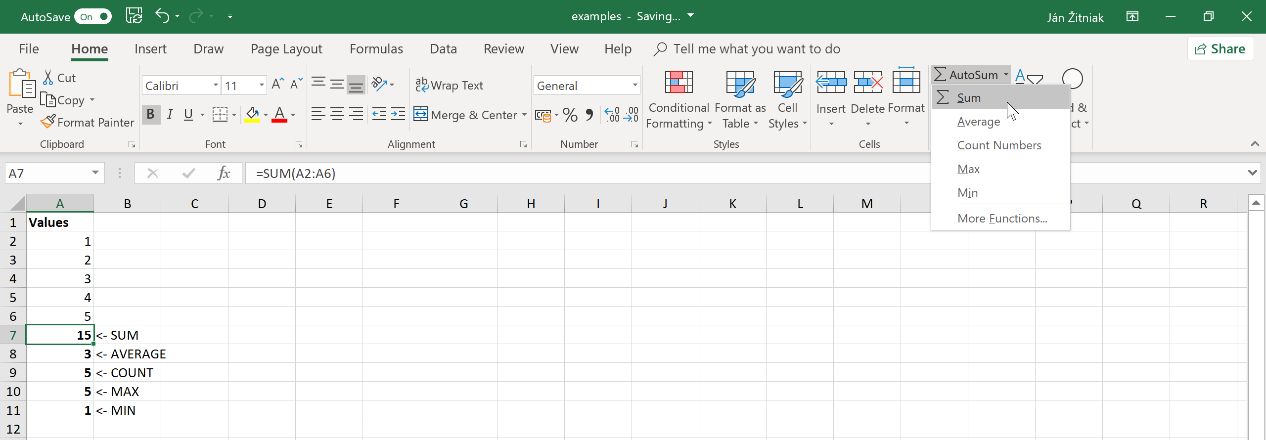
Task: Apply yellow Fill Color bucket
Action: (252, 115)
